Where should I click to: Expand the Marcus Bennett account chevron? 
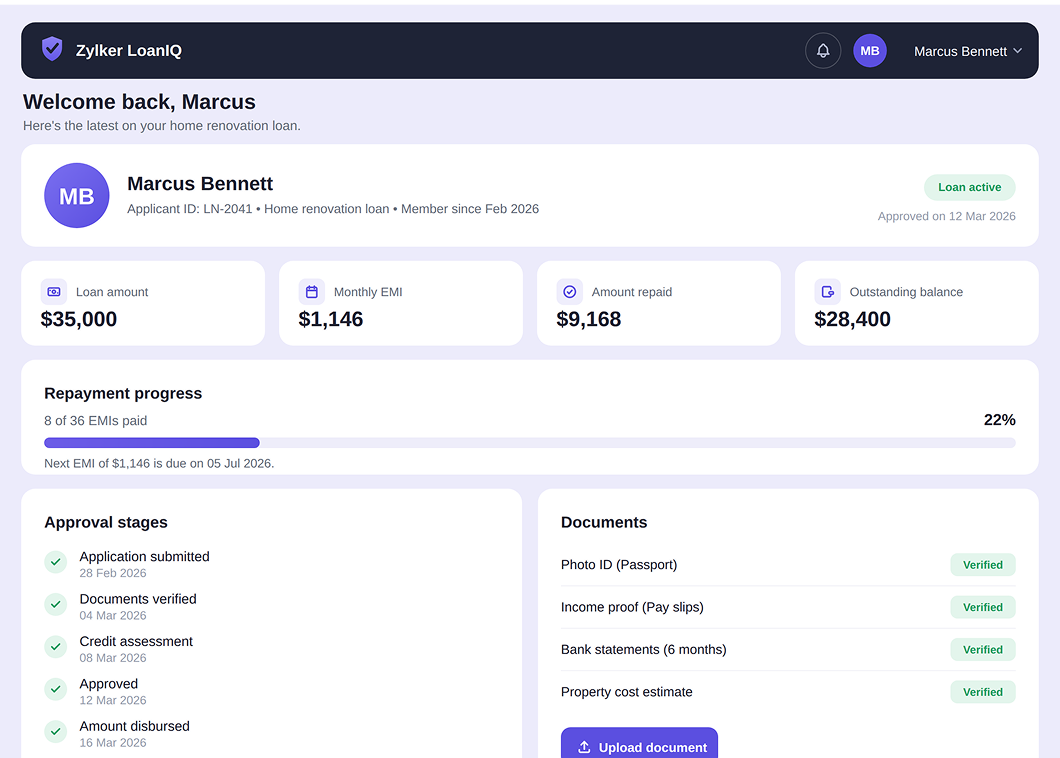pyautogui.click(x=1017, y=51)
